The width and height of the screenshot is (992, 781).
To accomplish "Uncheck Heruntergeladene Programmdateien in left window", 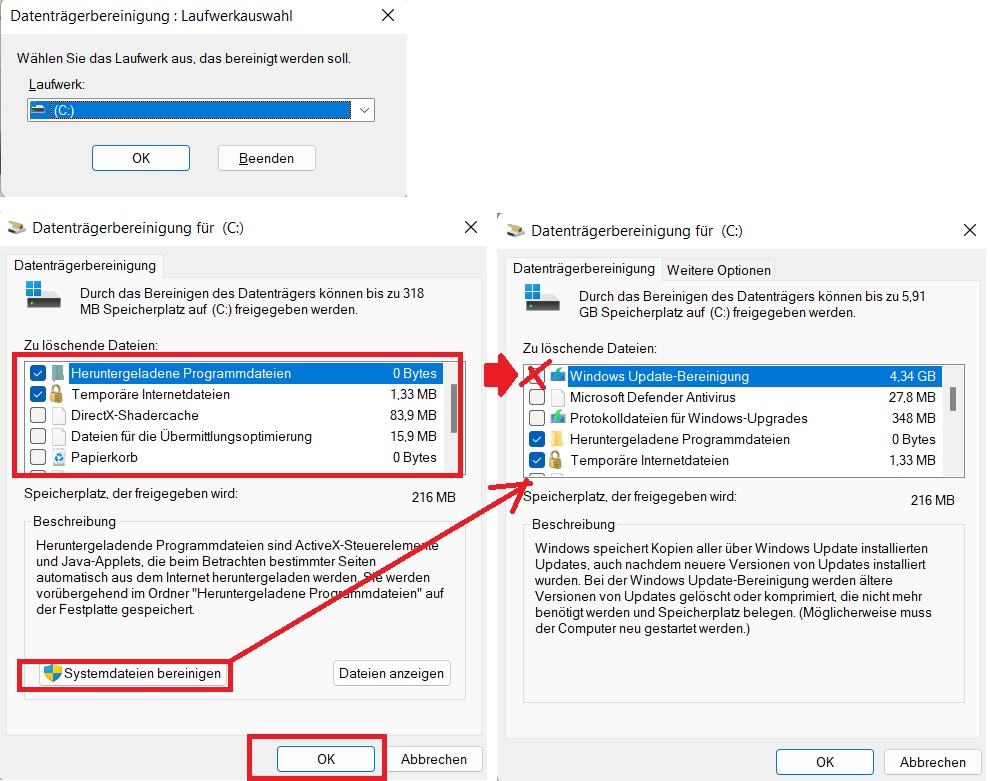I will click(x=38, y=373).
